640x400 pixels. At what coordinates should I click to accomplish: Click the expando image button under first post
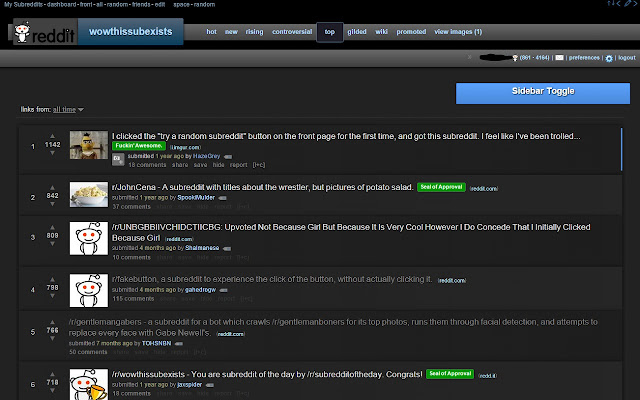click(x=118, y=160)
